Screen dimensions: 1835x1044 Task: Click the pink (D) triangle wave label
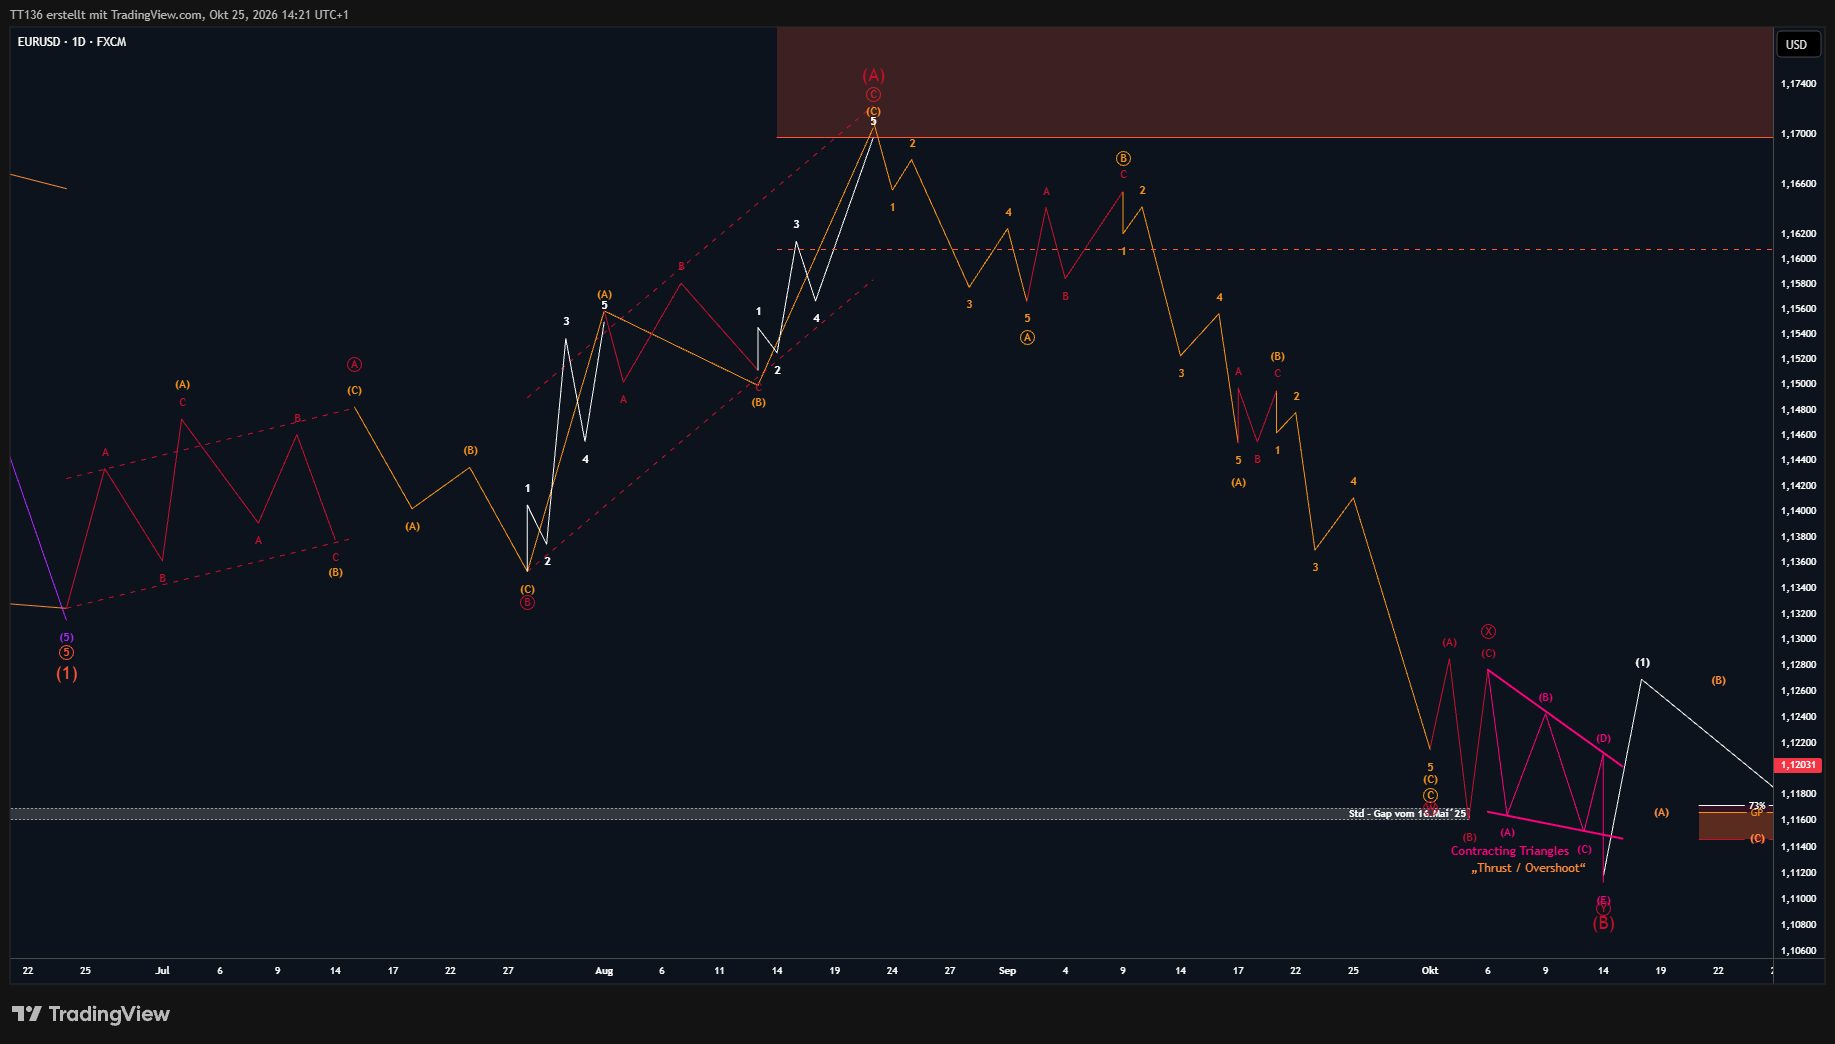pos(1603,738)
